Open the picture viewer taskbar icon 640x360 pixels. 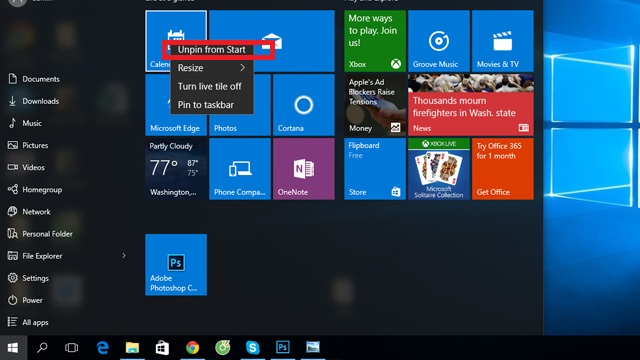(313, 348)
